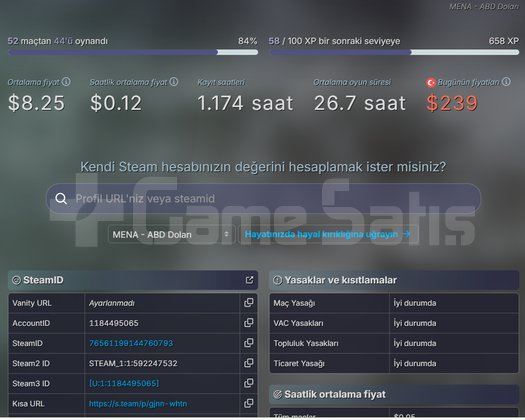
Task: Click info icon next to Saatlik ortalama fiyat
Action: point(174,81)
